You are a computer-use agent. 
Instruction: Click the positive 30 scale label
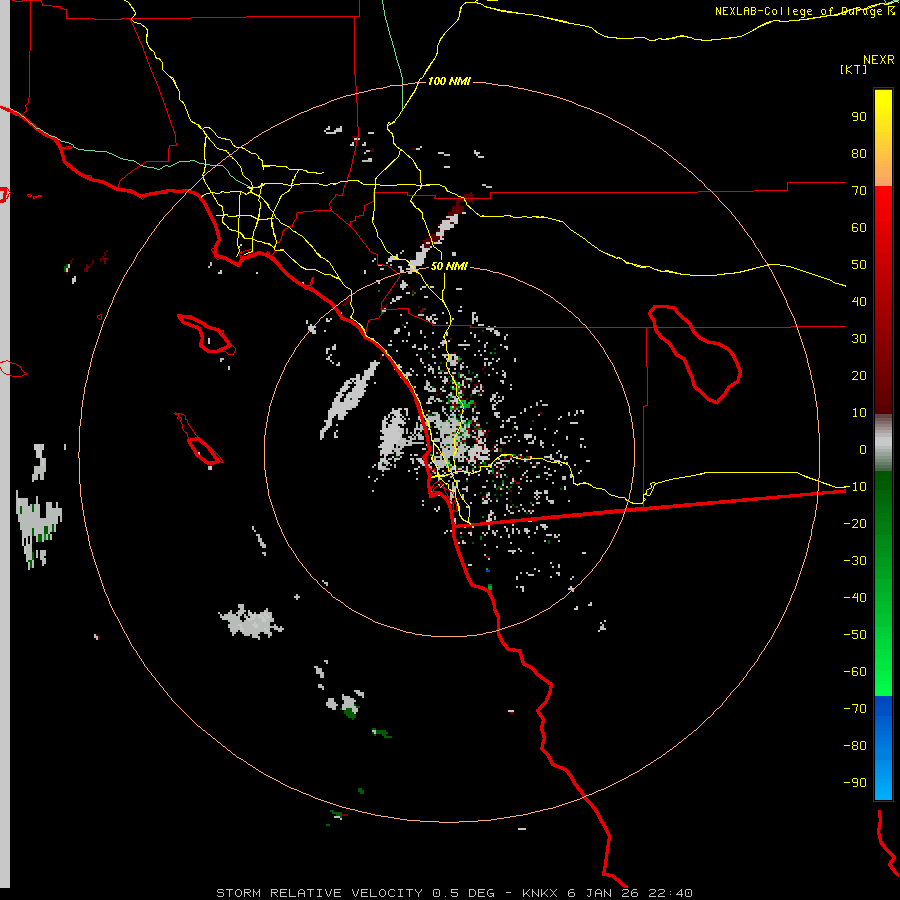coord(859,339)
